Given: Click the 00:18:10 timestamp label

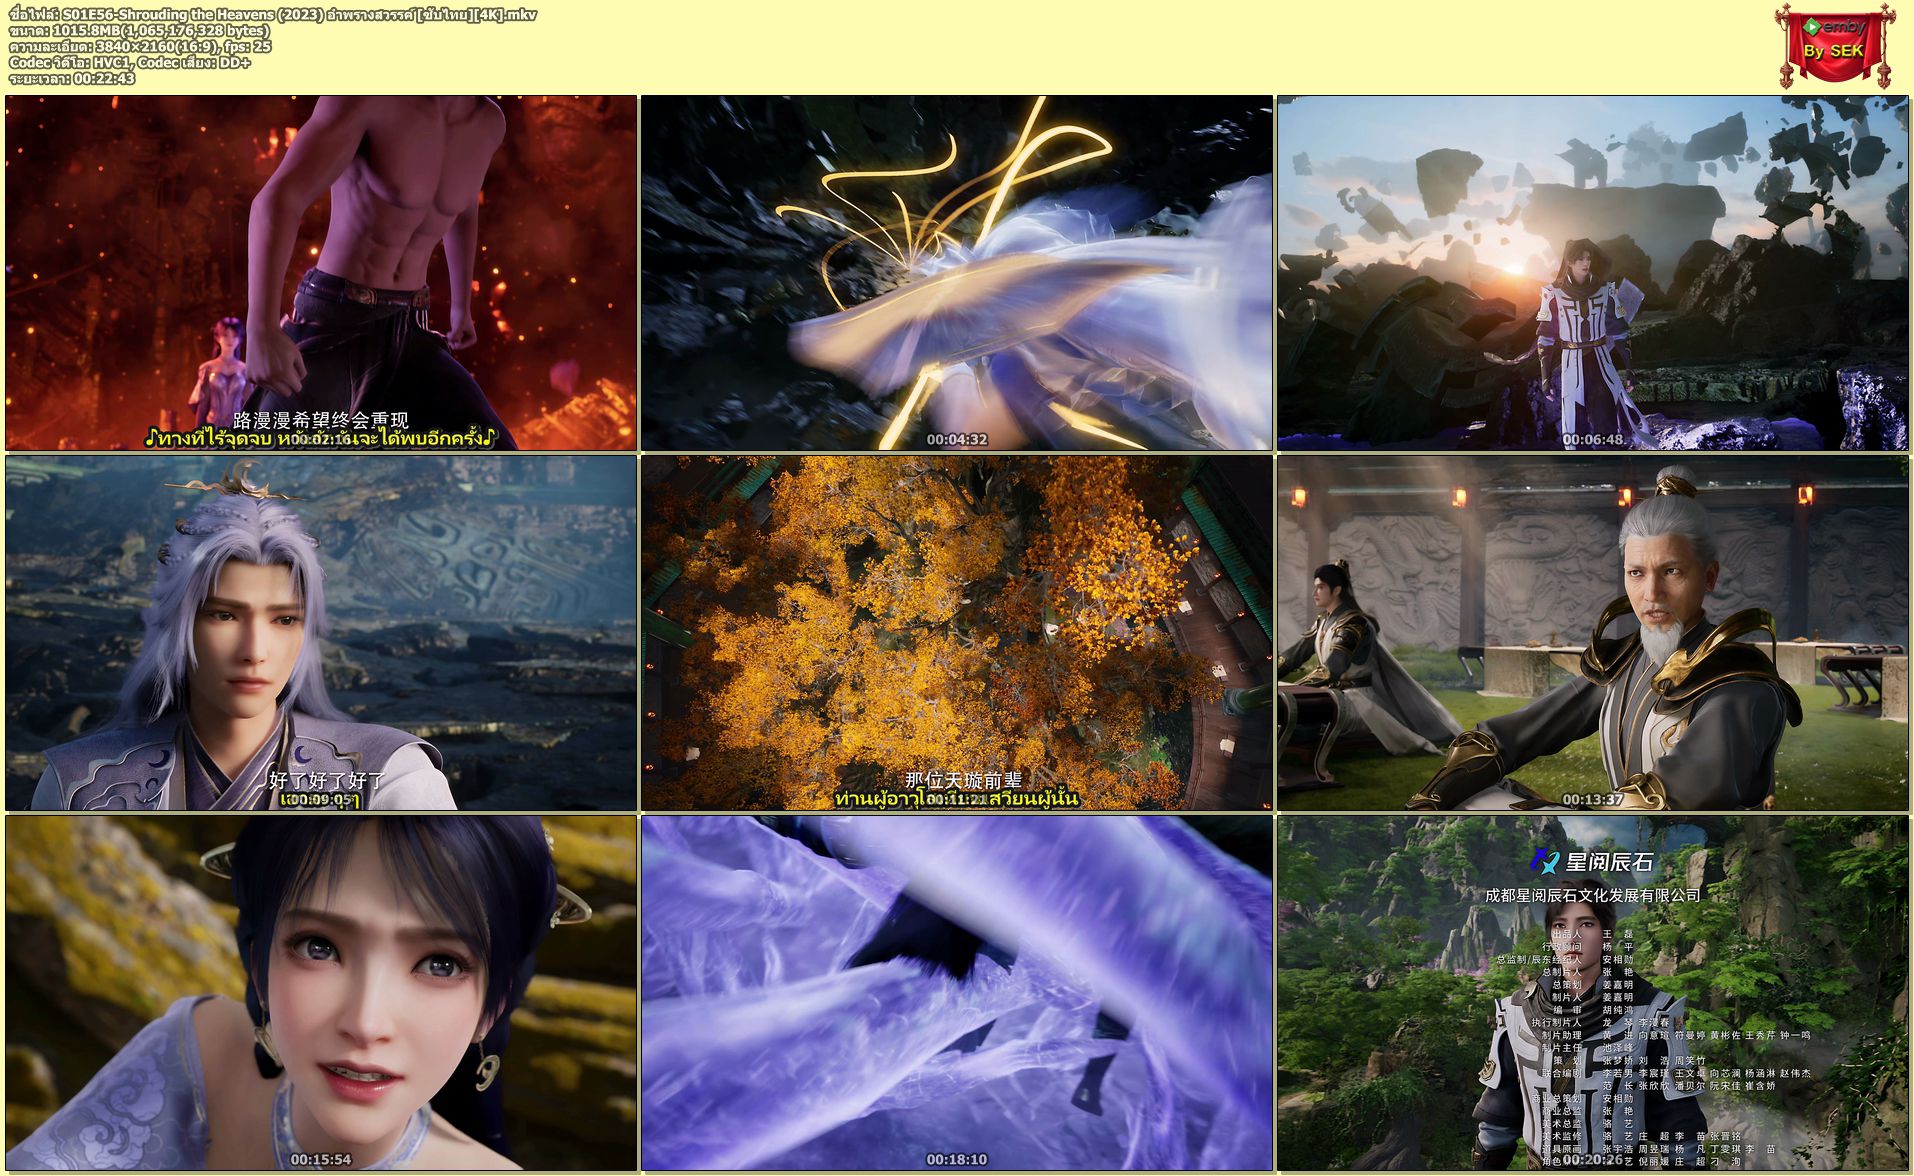Looking at the screenshot, I should point(957,1159).
